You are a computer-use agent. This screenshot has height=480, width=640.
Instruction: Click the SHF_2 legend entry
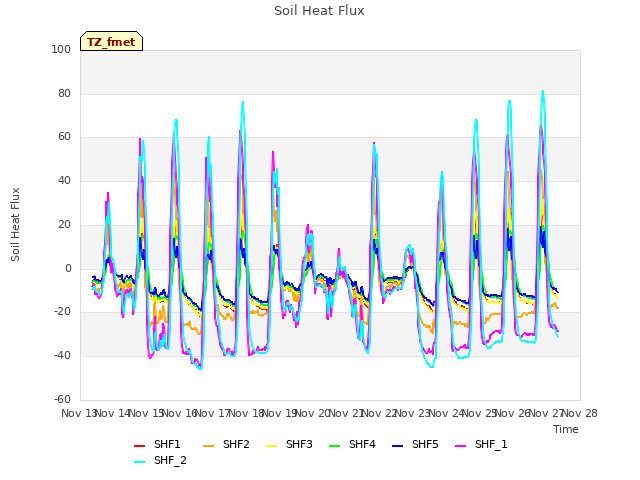coord(160,460)
